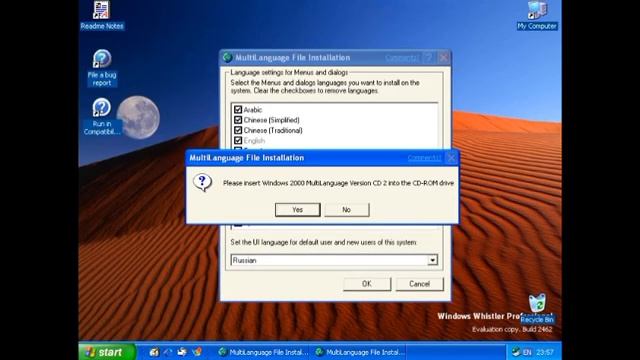Click the fourth Quick Launch icon
Image resolution: width=640 pixels, height=360 pixels.
pos(197,352)
